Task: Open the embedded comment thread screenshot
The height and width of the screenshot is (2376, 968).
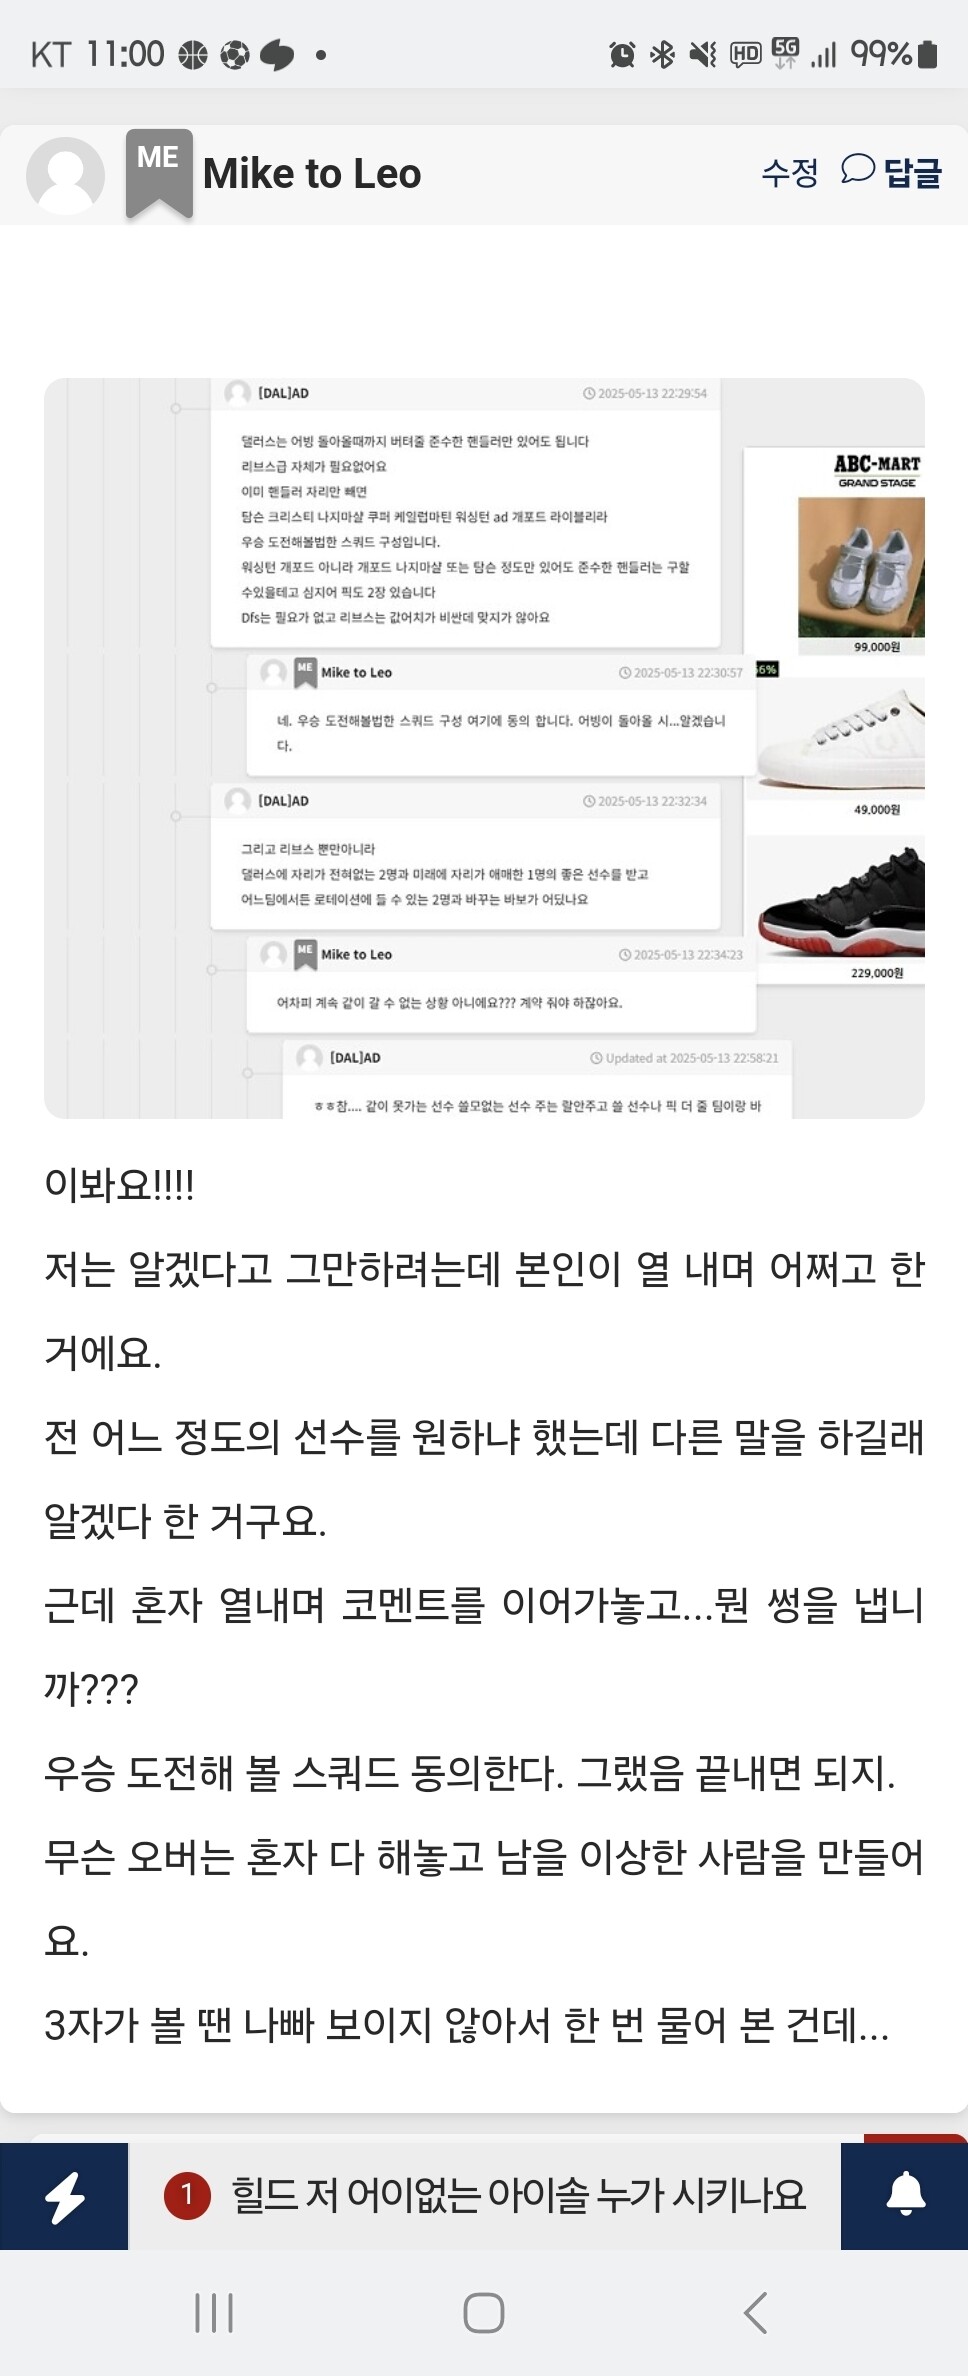Action: pyautogui.click(x=484, y=748)
